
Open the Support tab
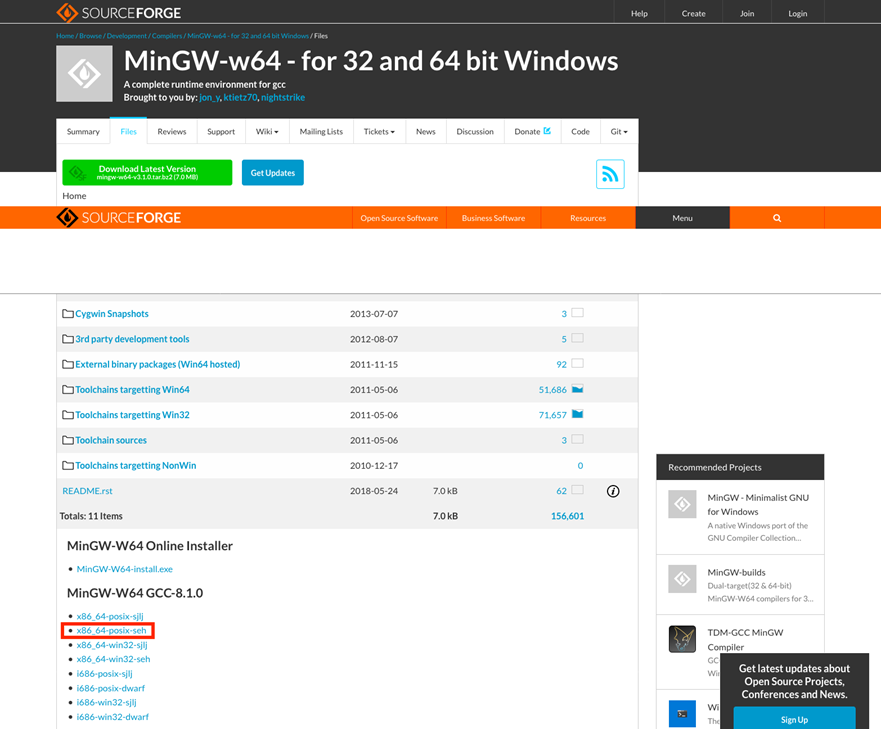click(x=221, y=132)
